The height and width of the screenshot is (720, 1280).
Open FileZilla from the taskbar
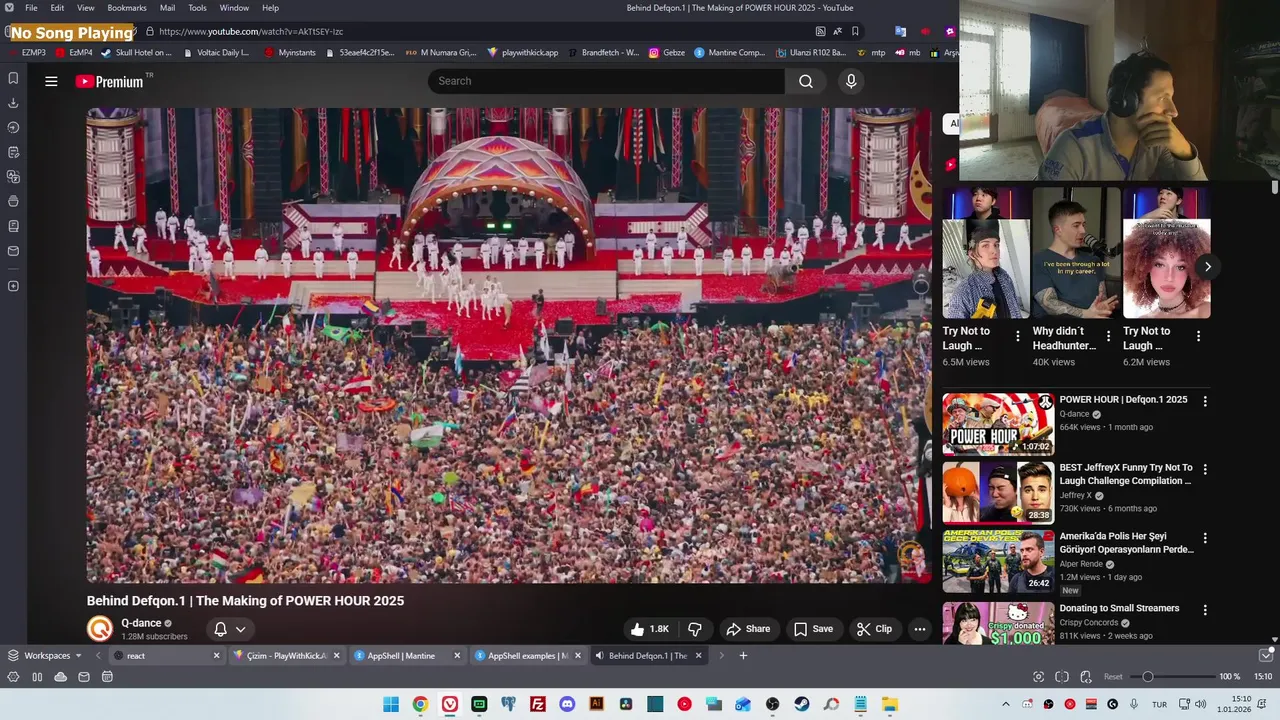pyautogui.click(x=538, y=704)
